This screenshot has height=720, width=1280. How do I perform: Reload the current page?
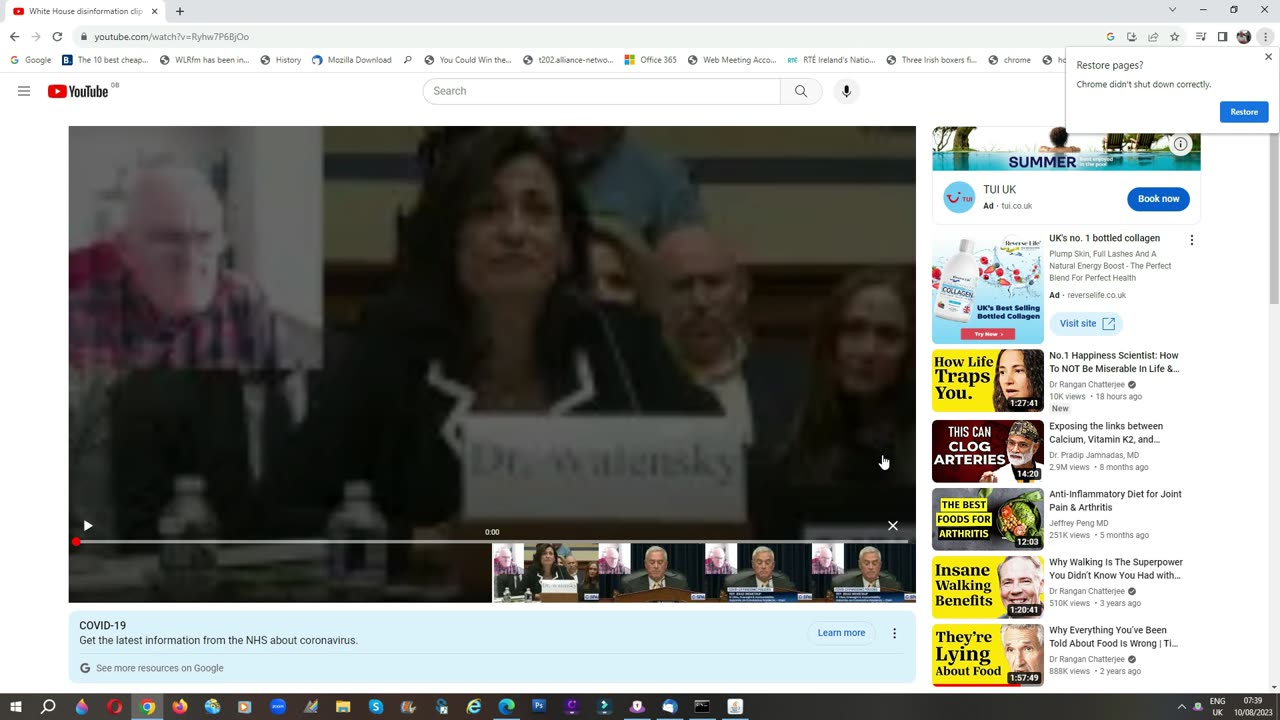[57, 37]
